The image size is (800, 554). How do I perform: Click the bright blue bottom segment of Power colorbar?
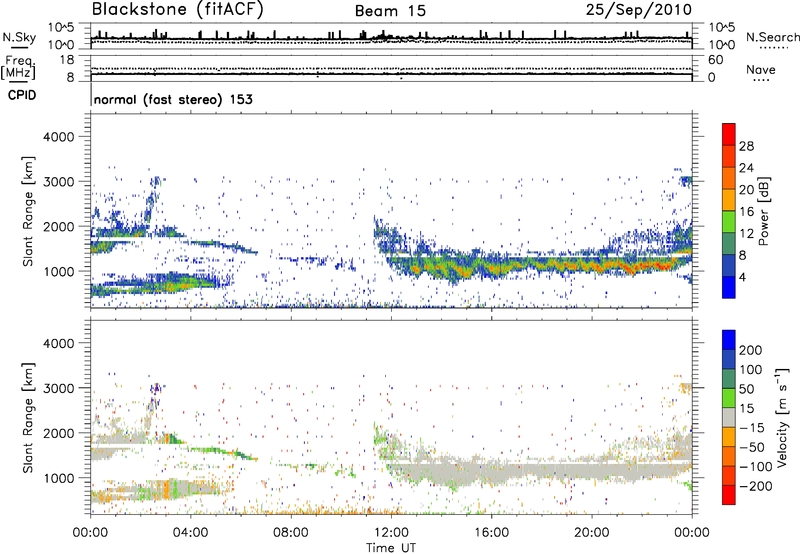(x=729, y=287)
